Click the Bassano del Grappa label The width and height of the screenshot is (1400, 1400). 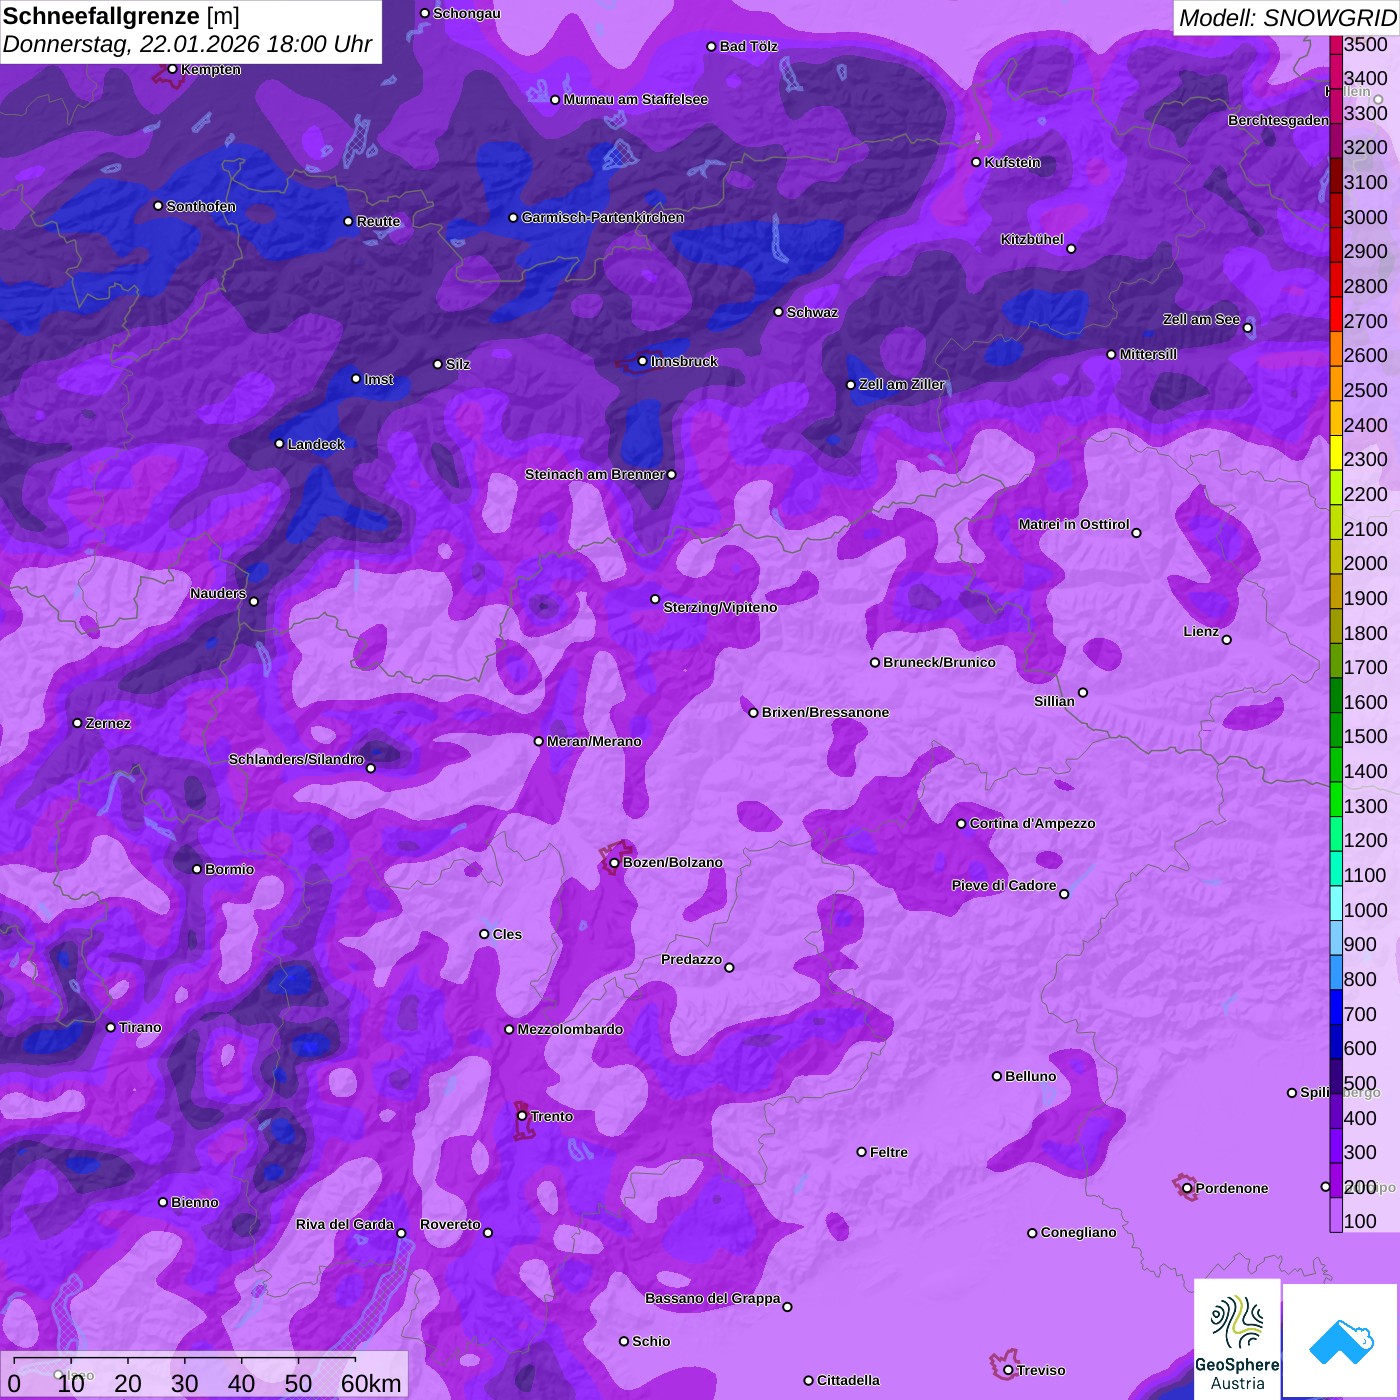(713, 1299)
